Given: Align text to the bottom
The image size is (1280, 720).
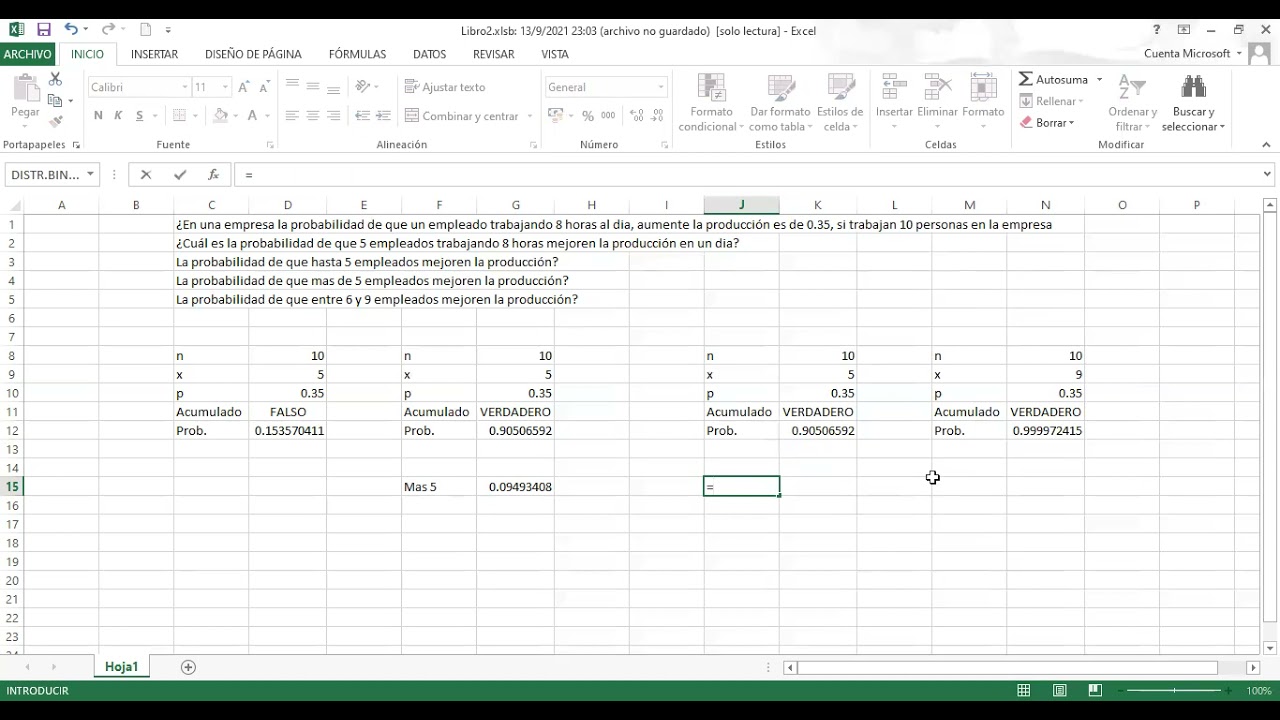Looking at the screenshot, I should point(334,87).
